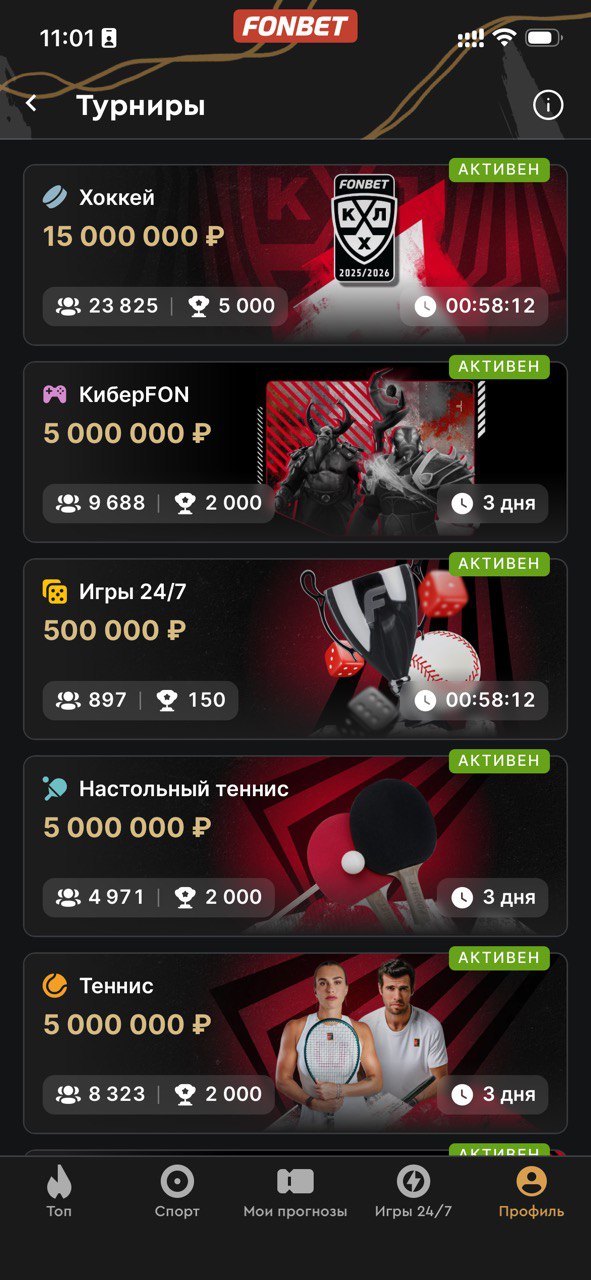Screen dimensions: 591x1280
Task: Tap trophy icon in hockey card
Action: 198,306
